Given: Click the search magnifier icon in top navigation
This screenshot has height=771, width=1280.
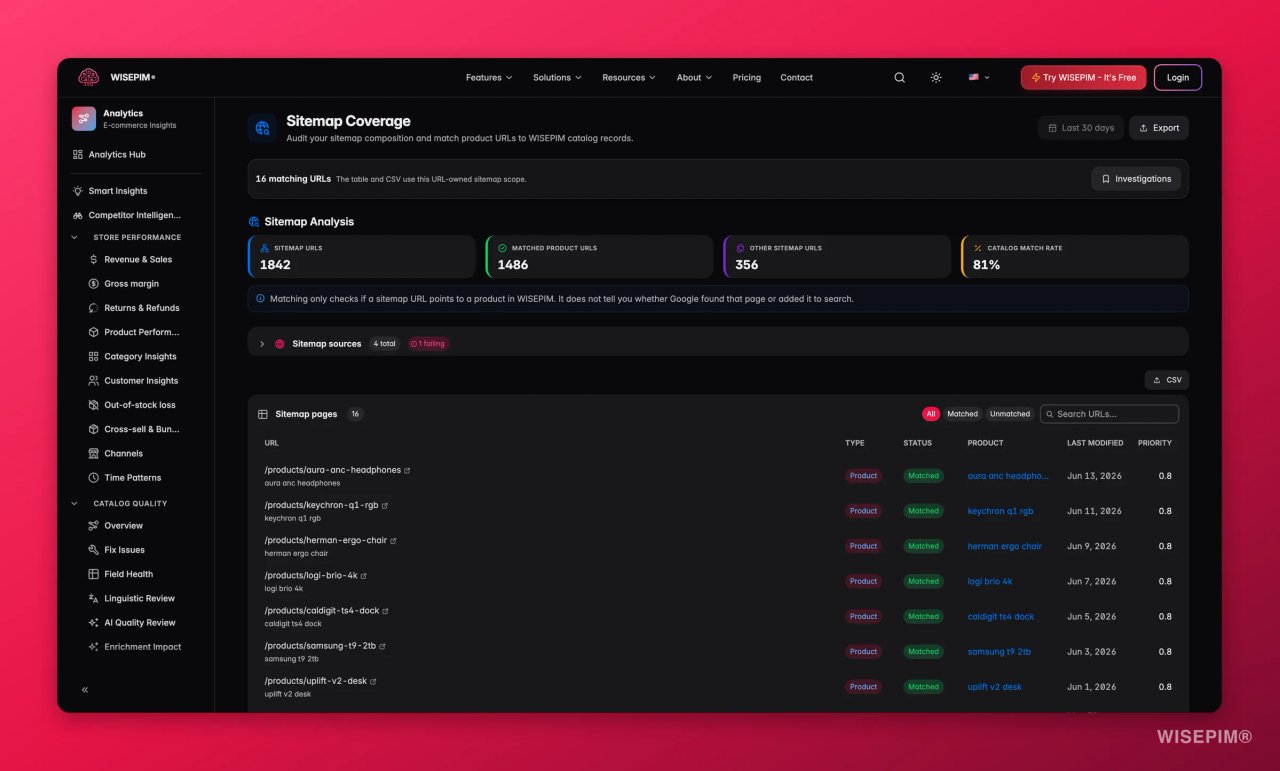Looking at the screenshot, I should coord(899,77).
